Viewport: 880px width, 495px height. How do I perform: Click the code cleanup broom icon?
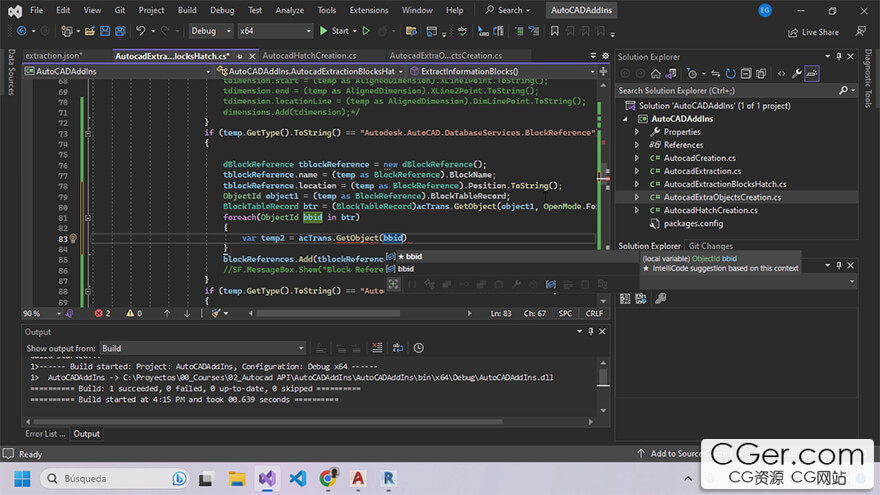(x=216, y=314)
